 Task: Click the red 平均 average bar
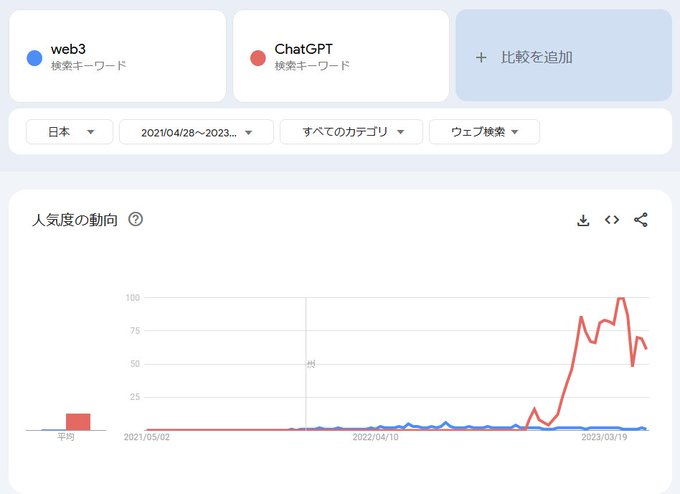pyautogui.click(x=78, y=422)
